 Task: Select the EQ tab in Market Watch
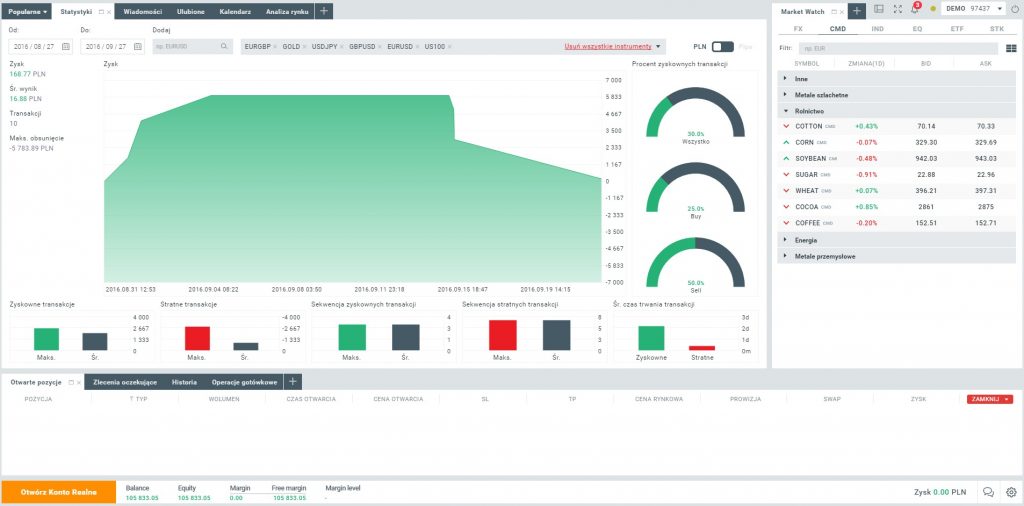pos(918,29)
